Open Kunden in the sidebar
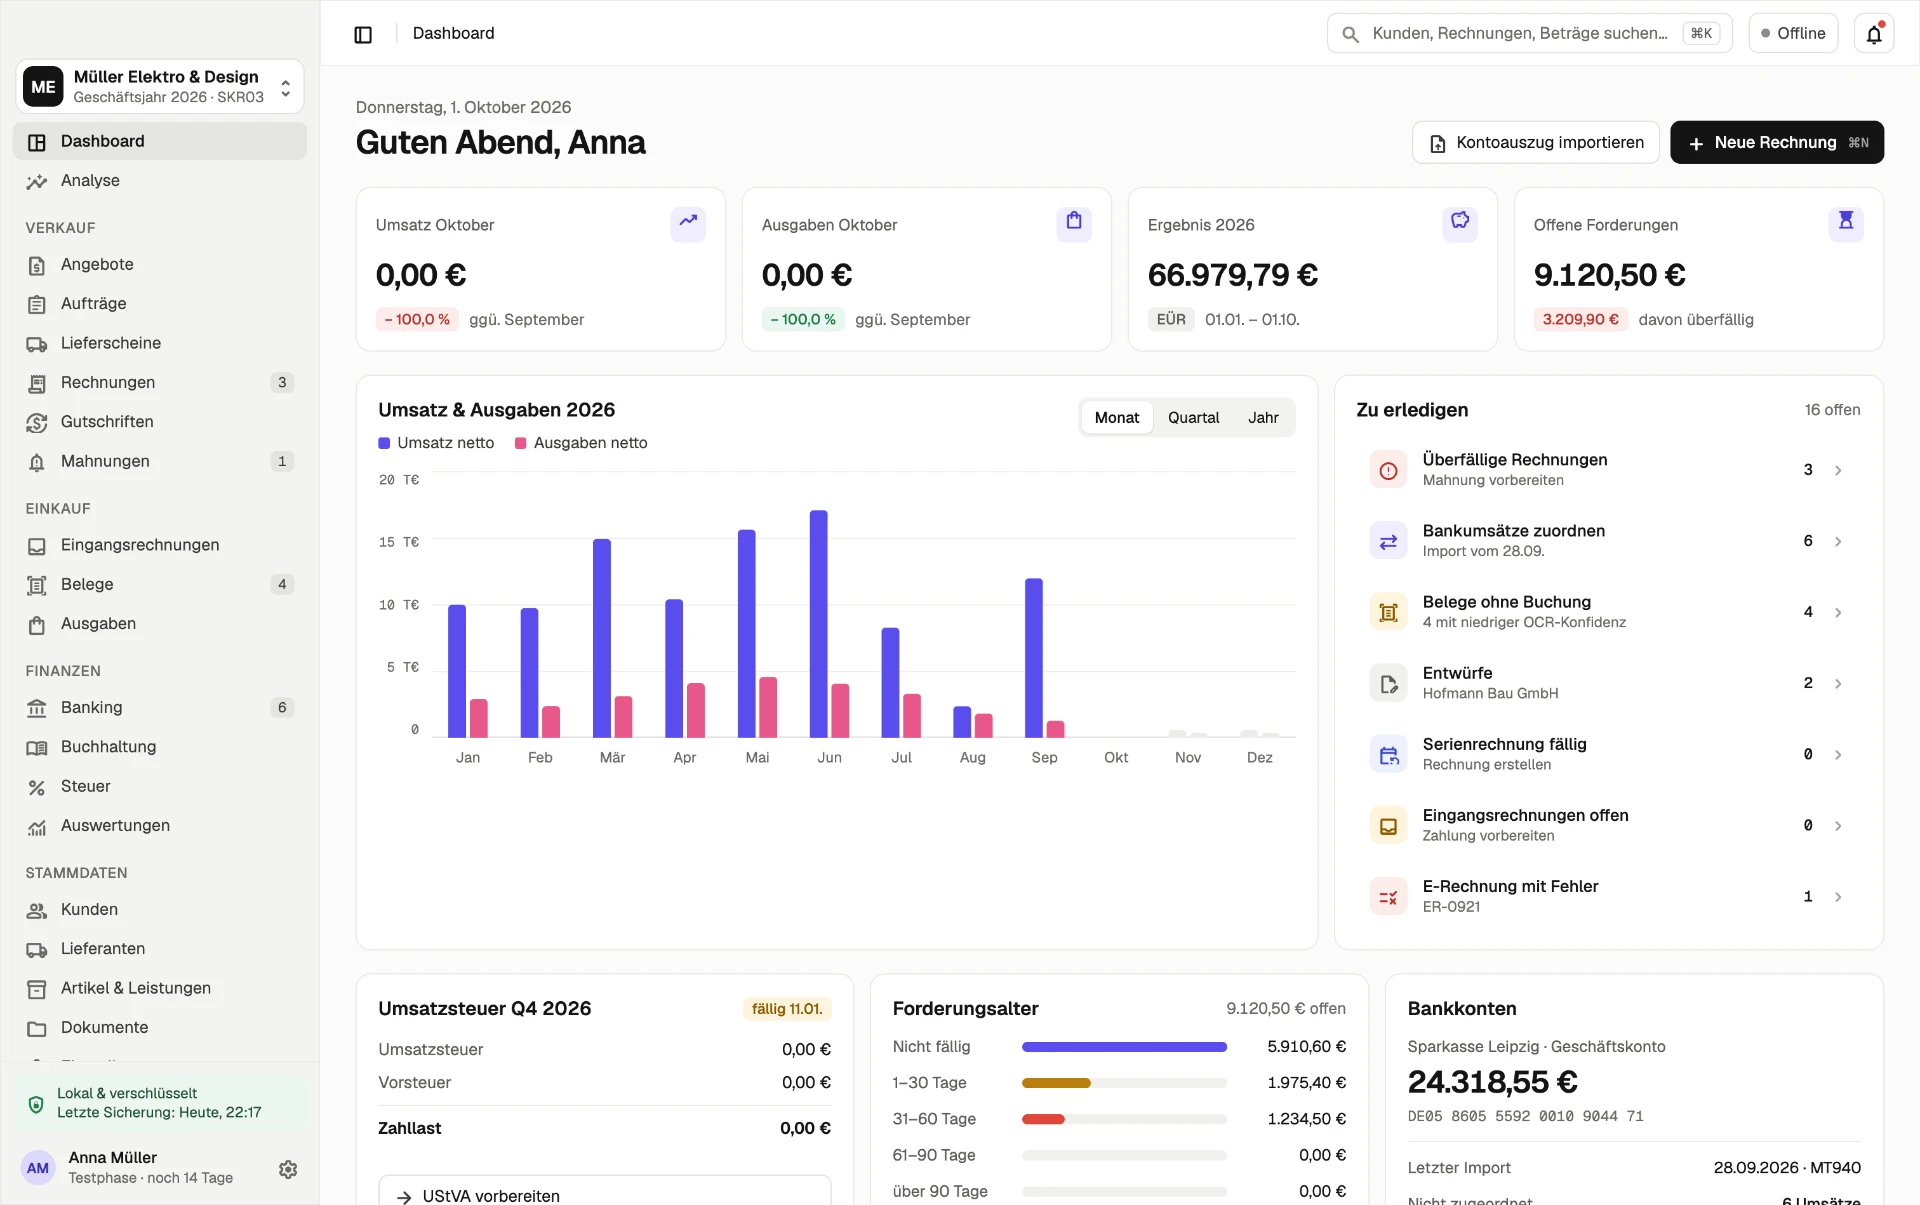The image size is (1920, 1205). pyautogui.click(x=160, y=910)
